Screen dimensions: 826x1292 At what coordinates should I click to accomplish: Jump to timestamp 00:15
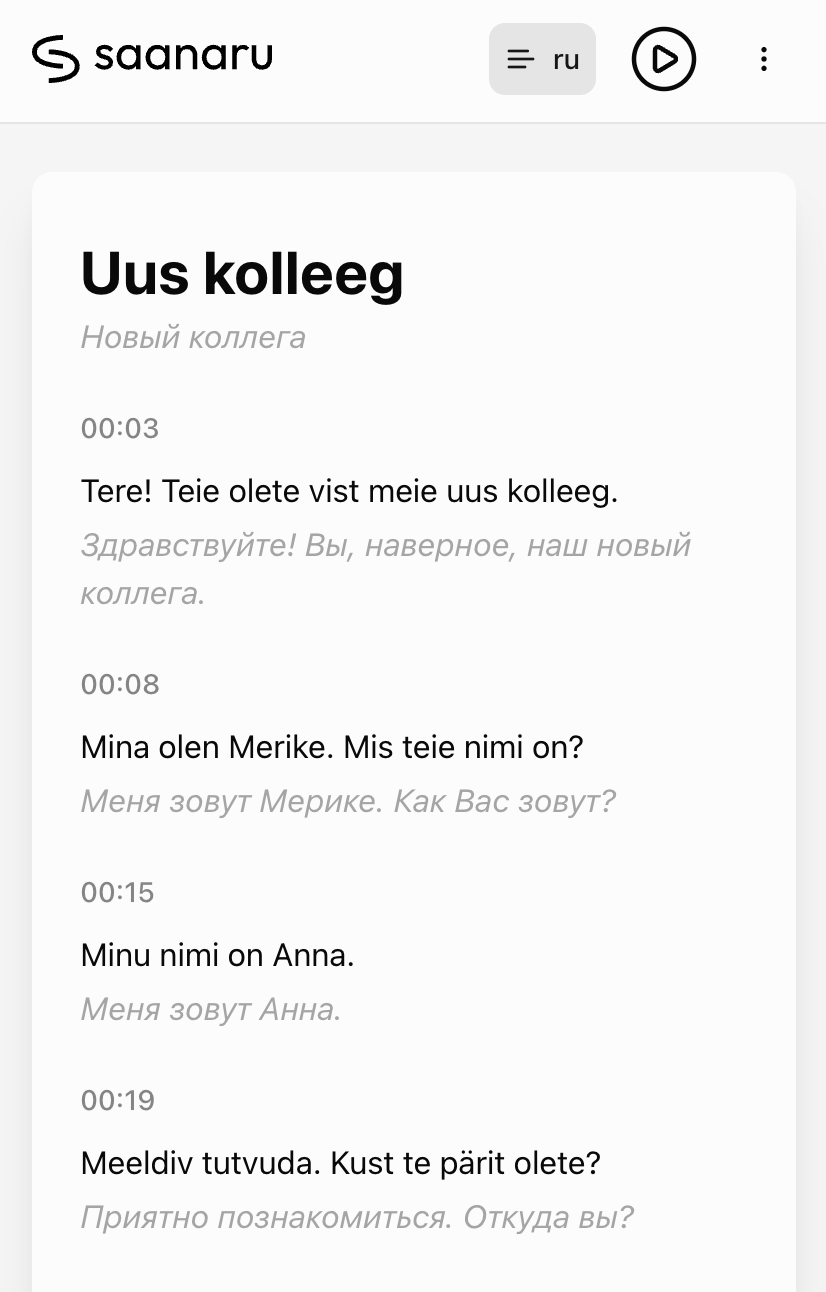click(x=118, y=892)
